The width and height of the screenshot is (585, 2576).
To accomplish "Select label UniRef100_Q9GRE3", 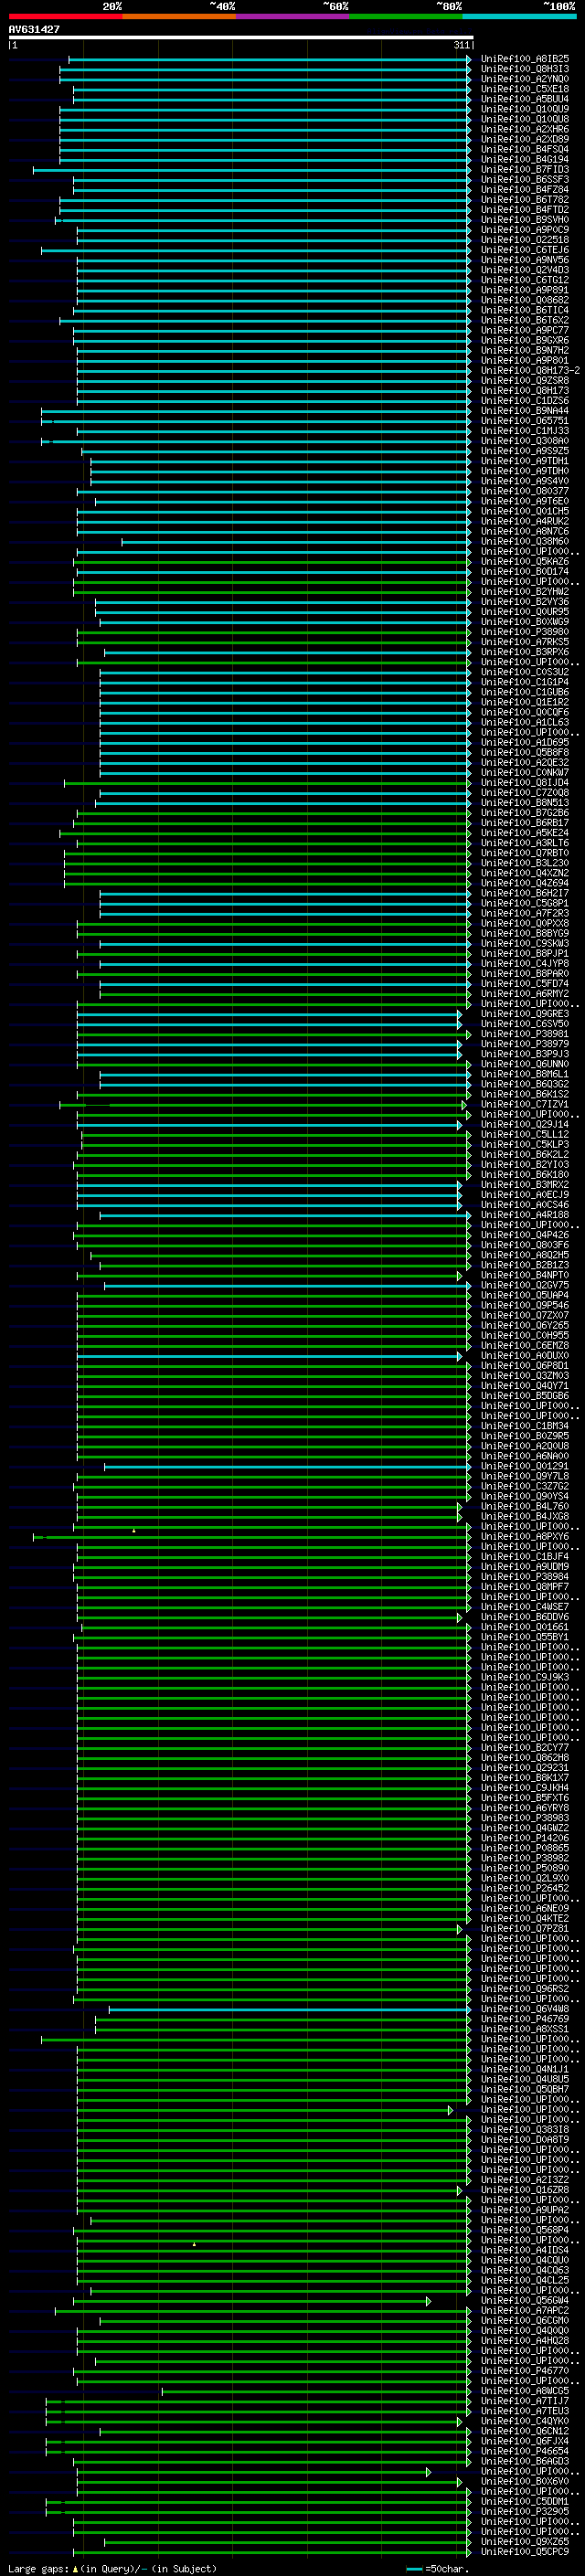I will [524, 1014].
